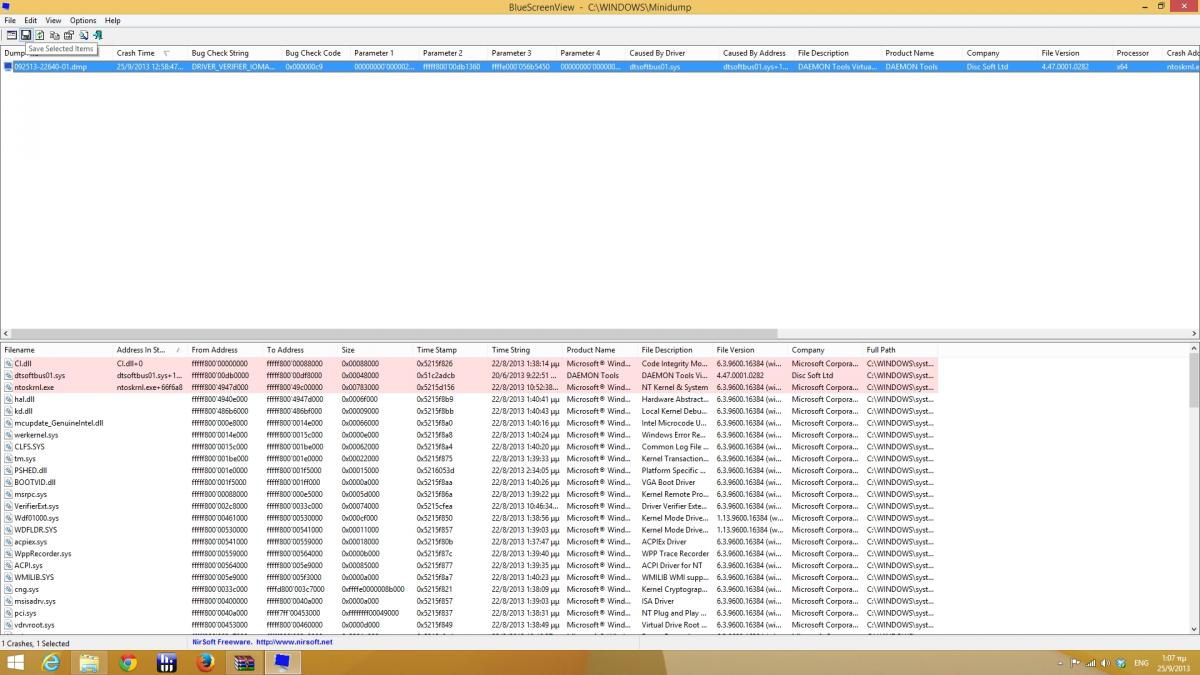Click the Refresh toolbar icon
Screen dimensions: 1200x675
click(x=40, y=35)
